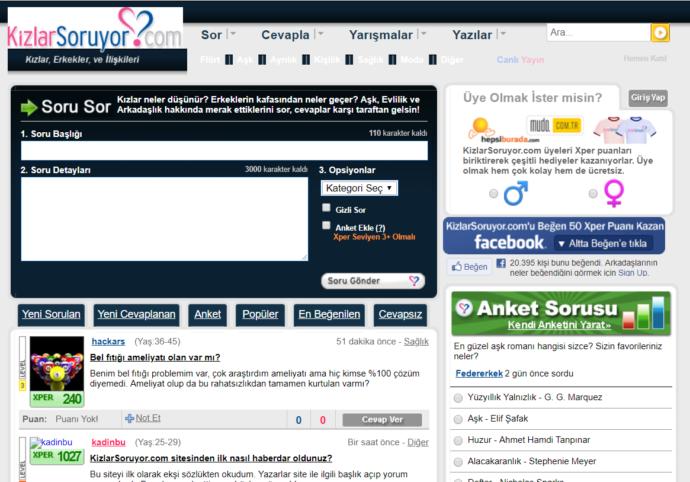Switch to the En Beğenilen tab

click(x=329, y=315)
